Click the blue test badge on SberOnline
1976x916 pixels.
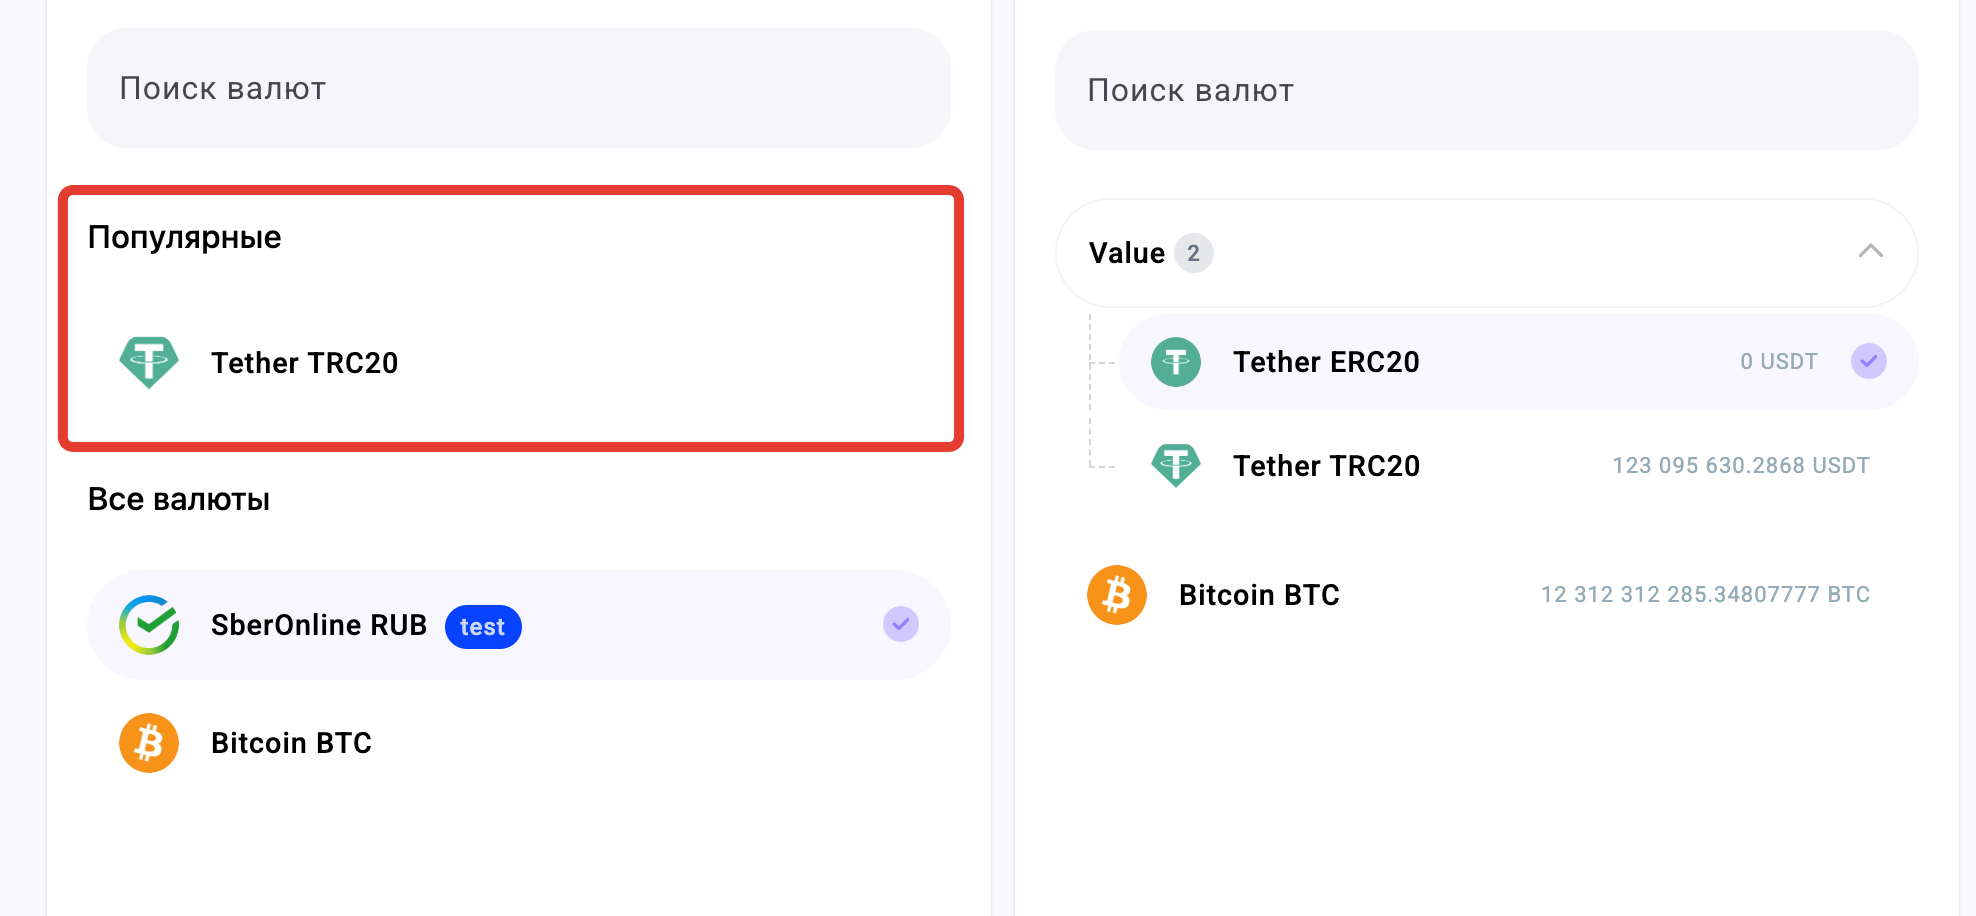click(x=483, y=627)
